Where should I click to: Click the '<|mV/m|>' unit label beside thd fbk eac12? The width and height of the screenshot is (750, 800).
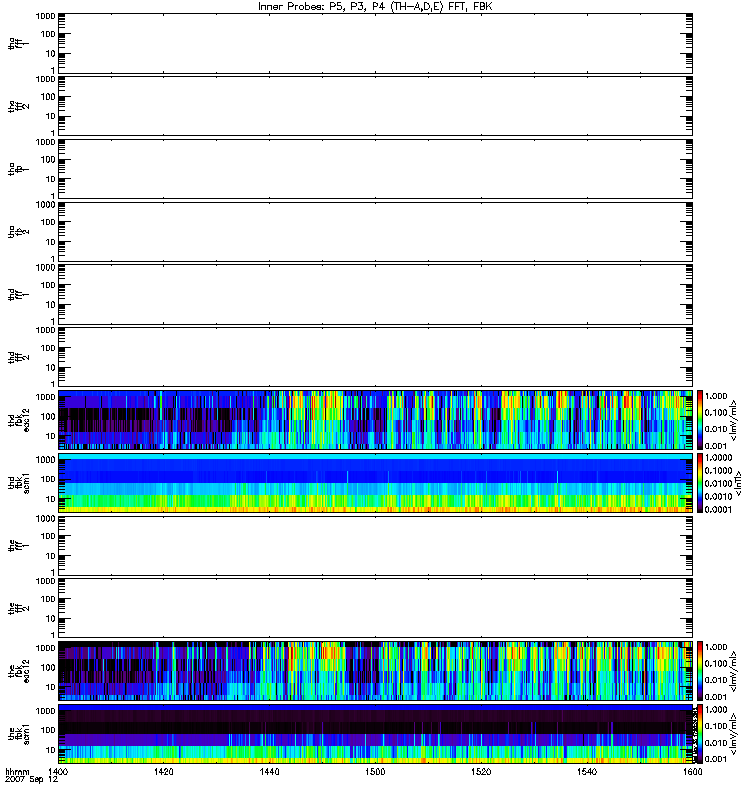(734, 420)
